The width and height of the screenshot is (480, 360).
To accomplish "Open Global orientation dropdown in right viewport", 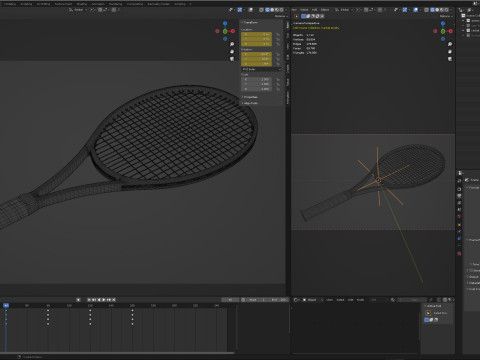I will click(x=344, y=10).
